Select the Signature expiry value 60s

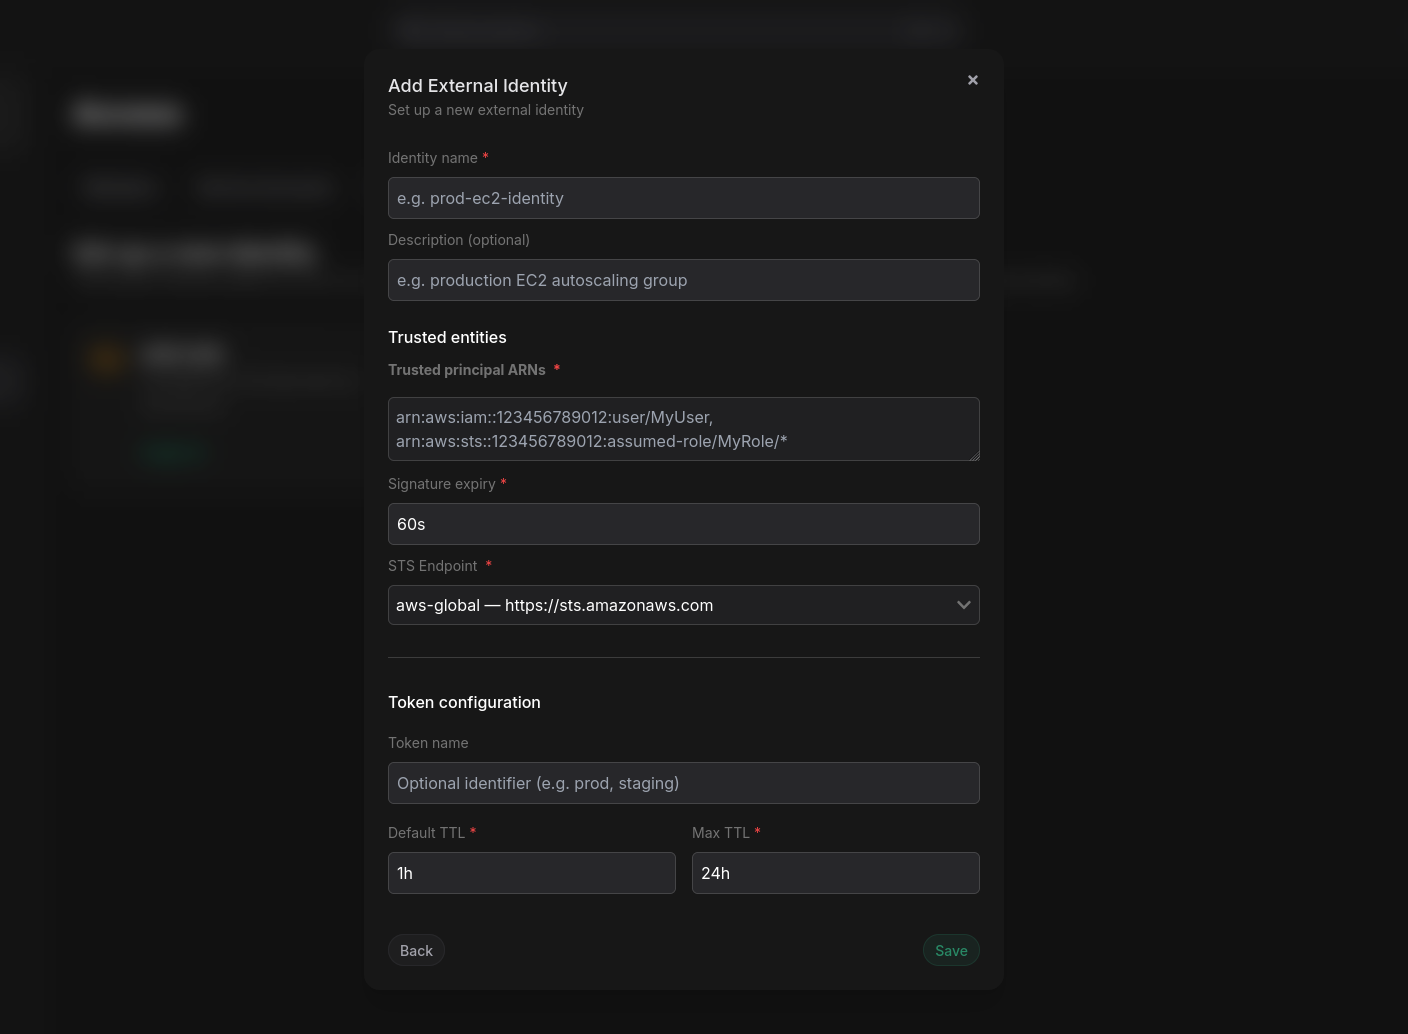pyautogui.click(x=684, y=524)
